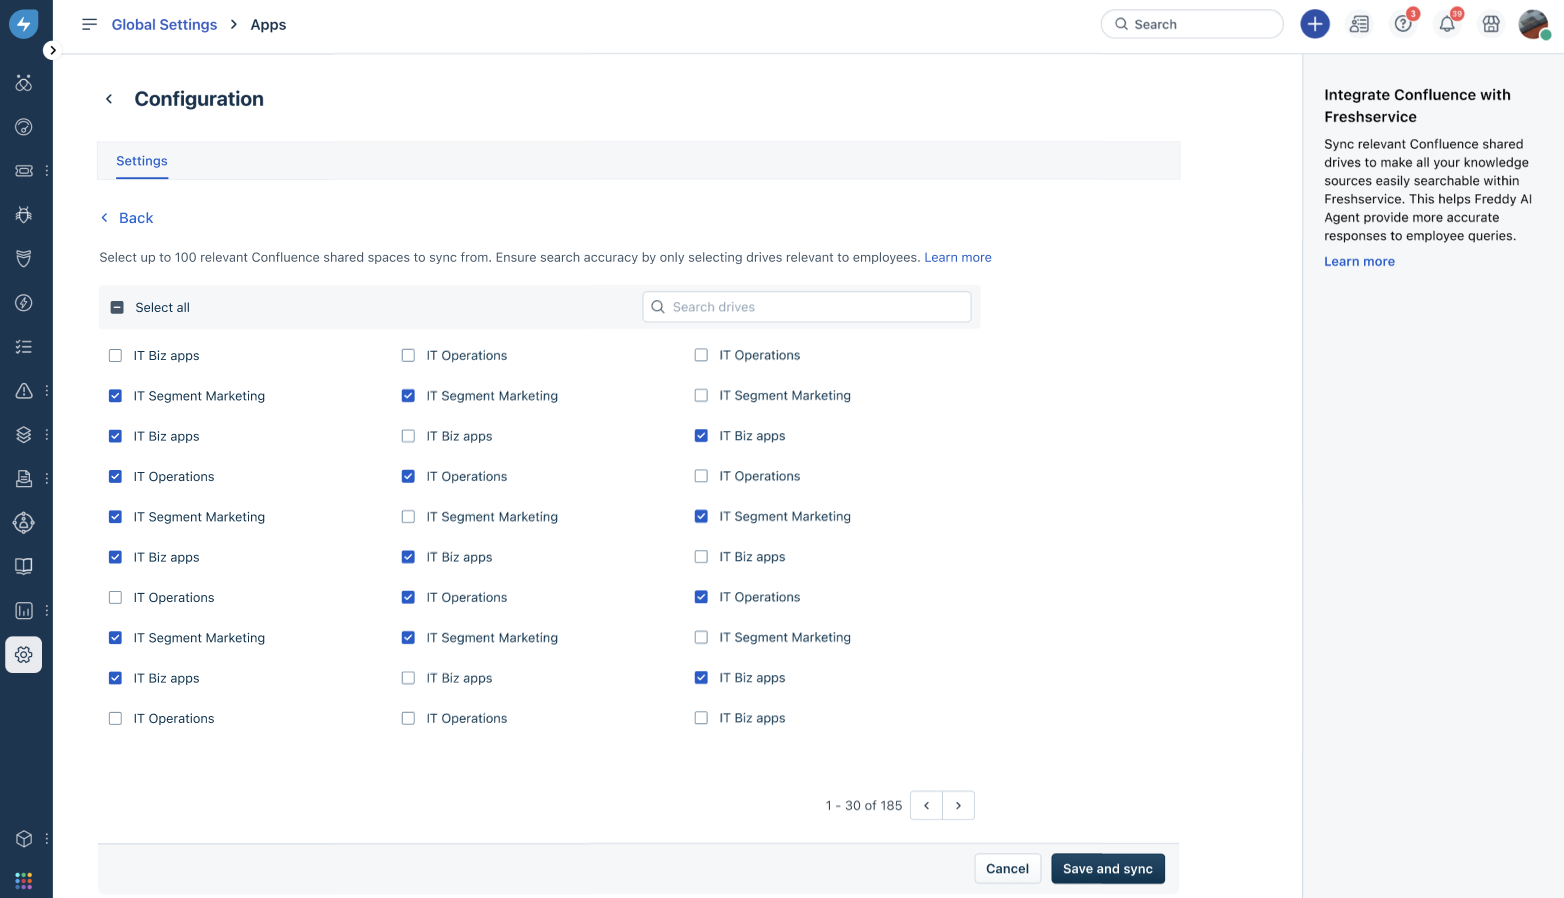The image size is (1564, 898).
Task: Open the cube icon near sidebar bottom
Action: pos(24,839)
